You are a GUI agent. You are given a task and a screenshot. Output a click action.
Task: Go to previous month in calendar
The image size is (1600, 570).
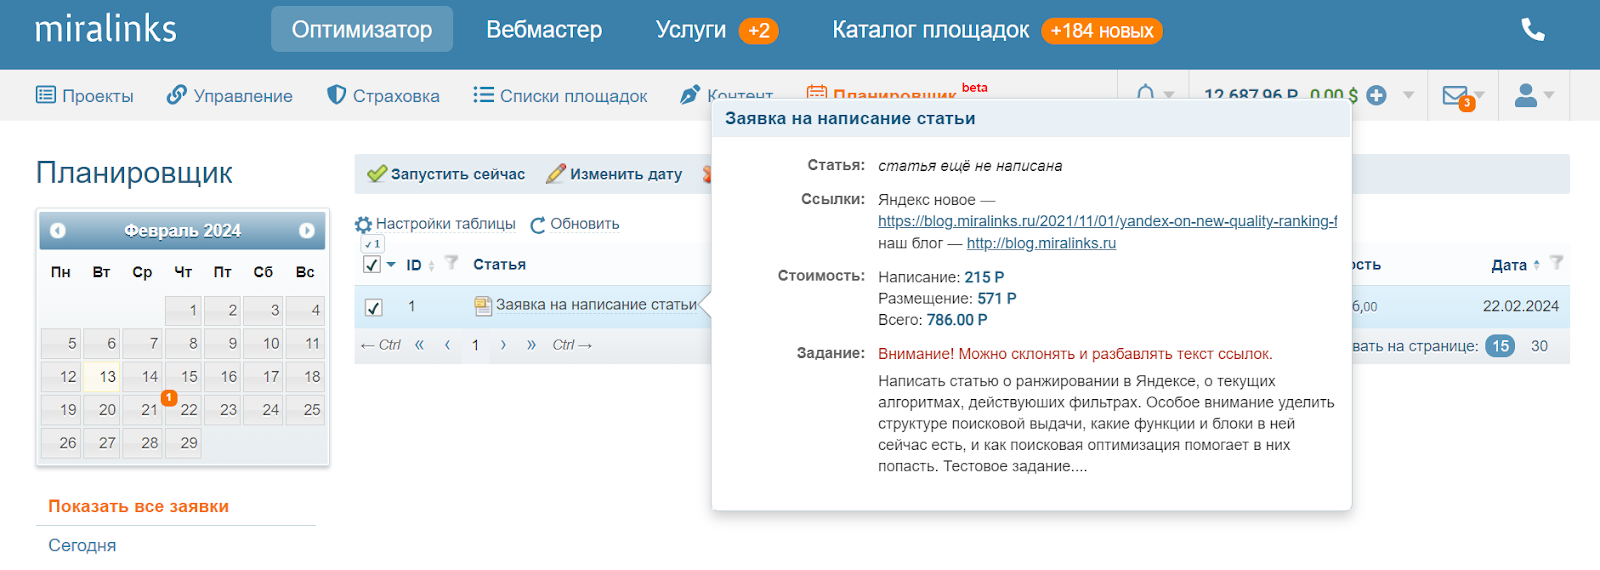click(x=58, y=231)
